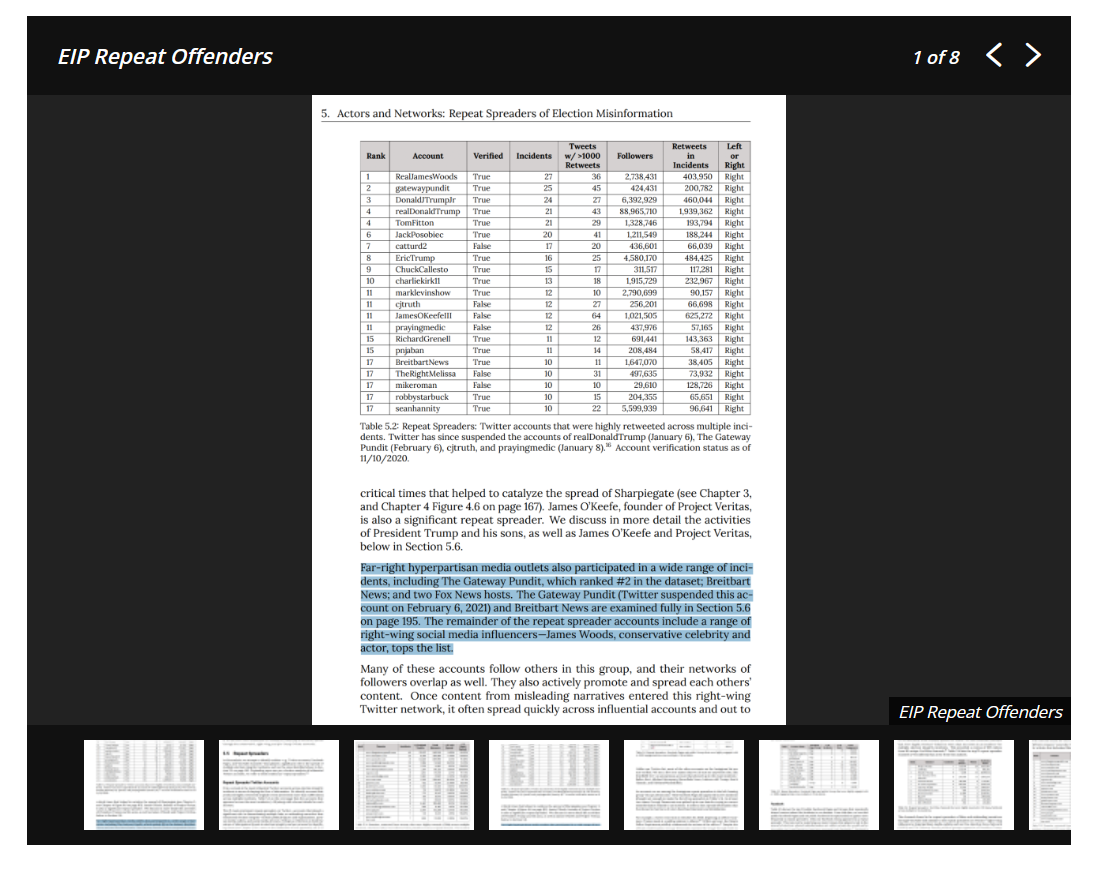Click the paragraph starting 'Many of these accounts'
This screenshot has width=1100, height=880.
pyautogui.click(x=555, y=688)
